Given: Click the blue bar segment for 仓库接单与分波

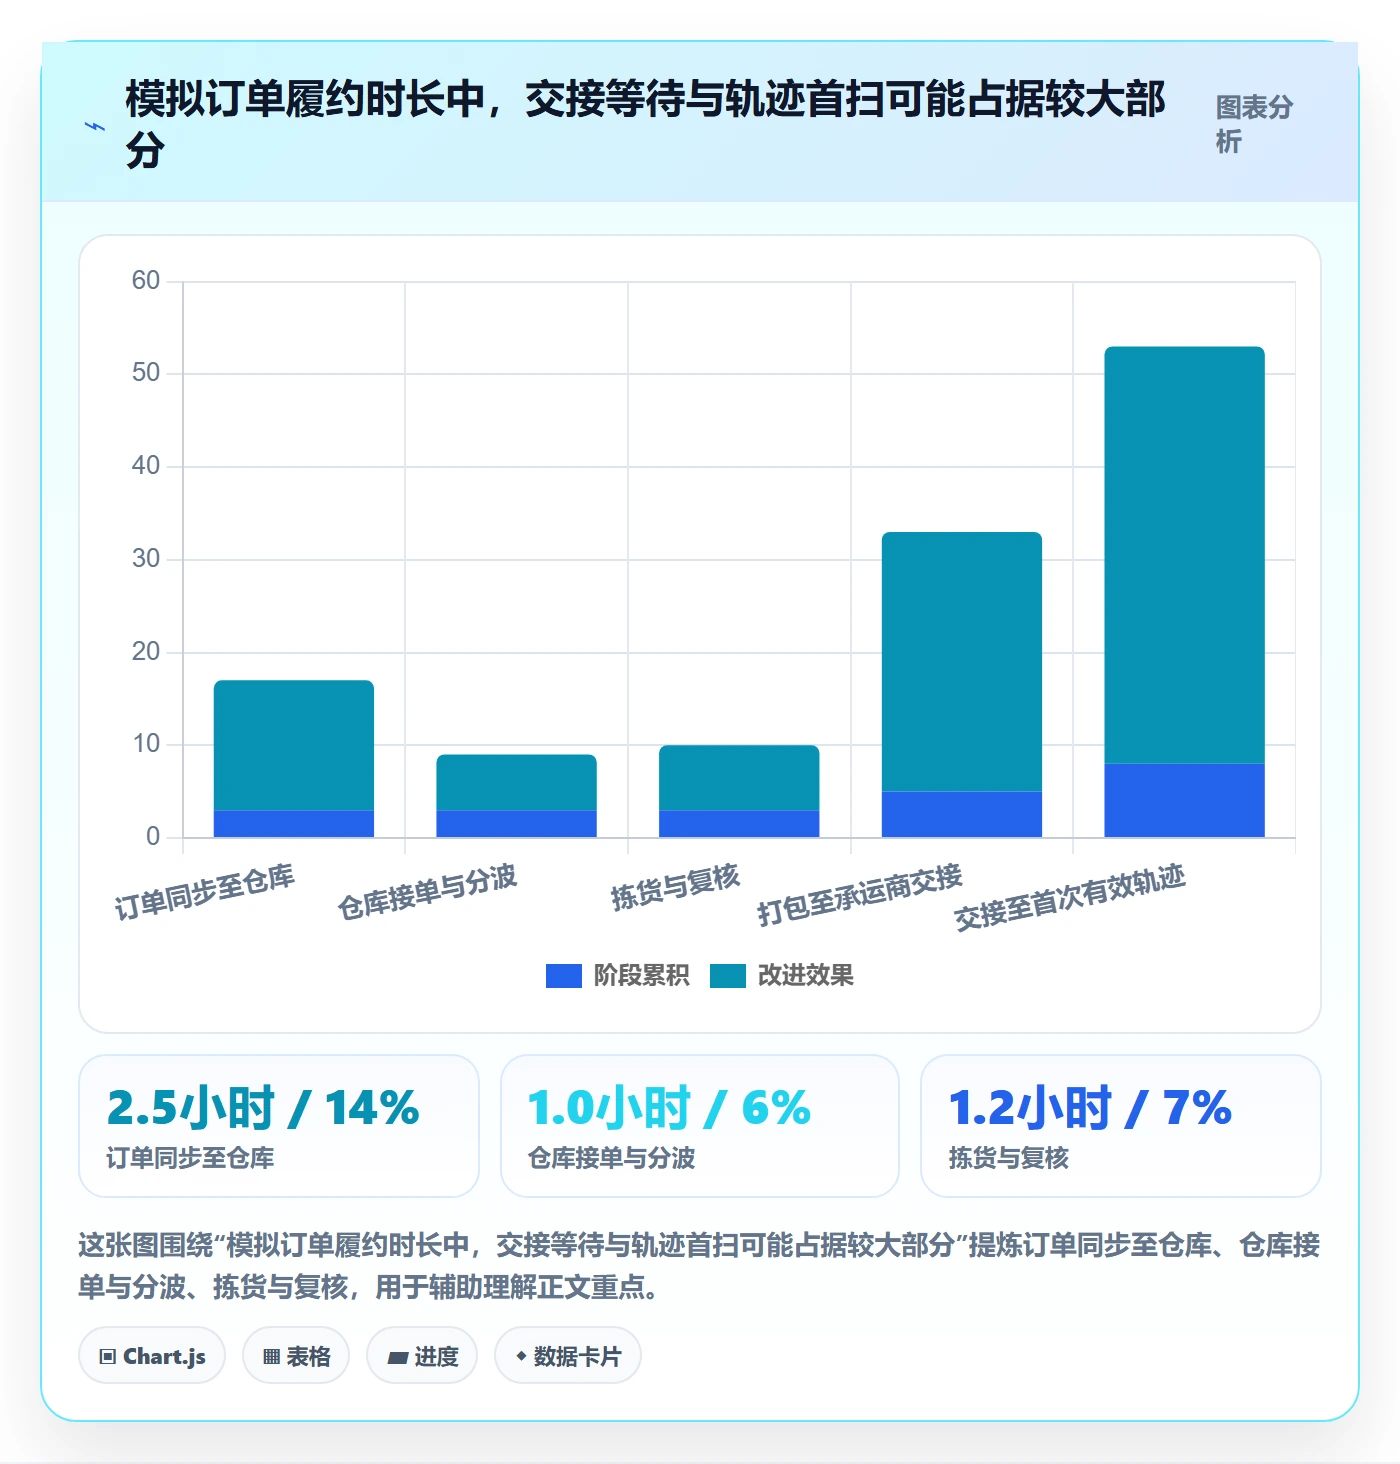Looking at the screenshot, I should pyautogui.click(x=516, y=824).
